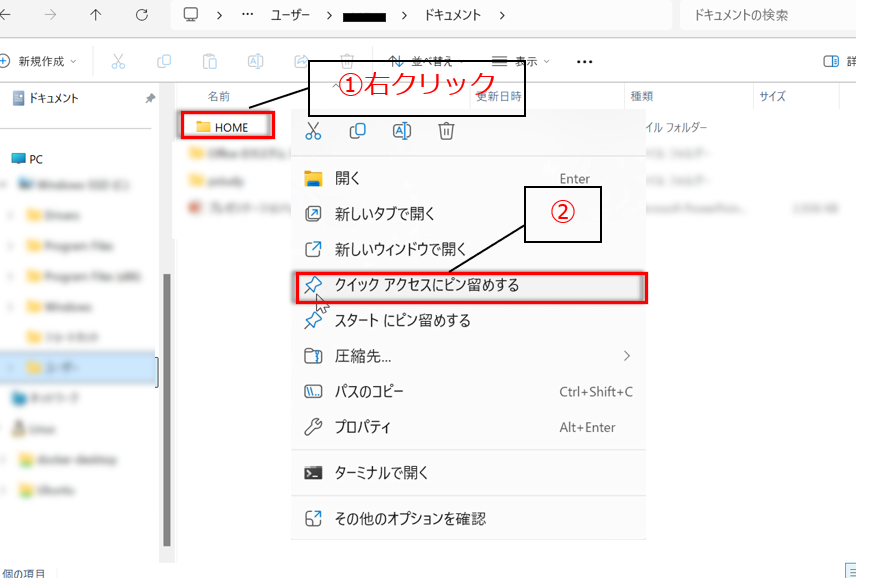Choose クイック アクセスにピン留めする

pos(471,287)
